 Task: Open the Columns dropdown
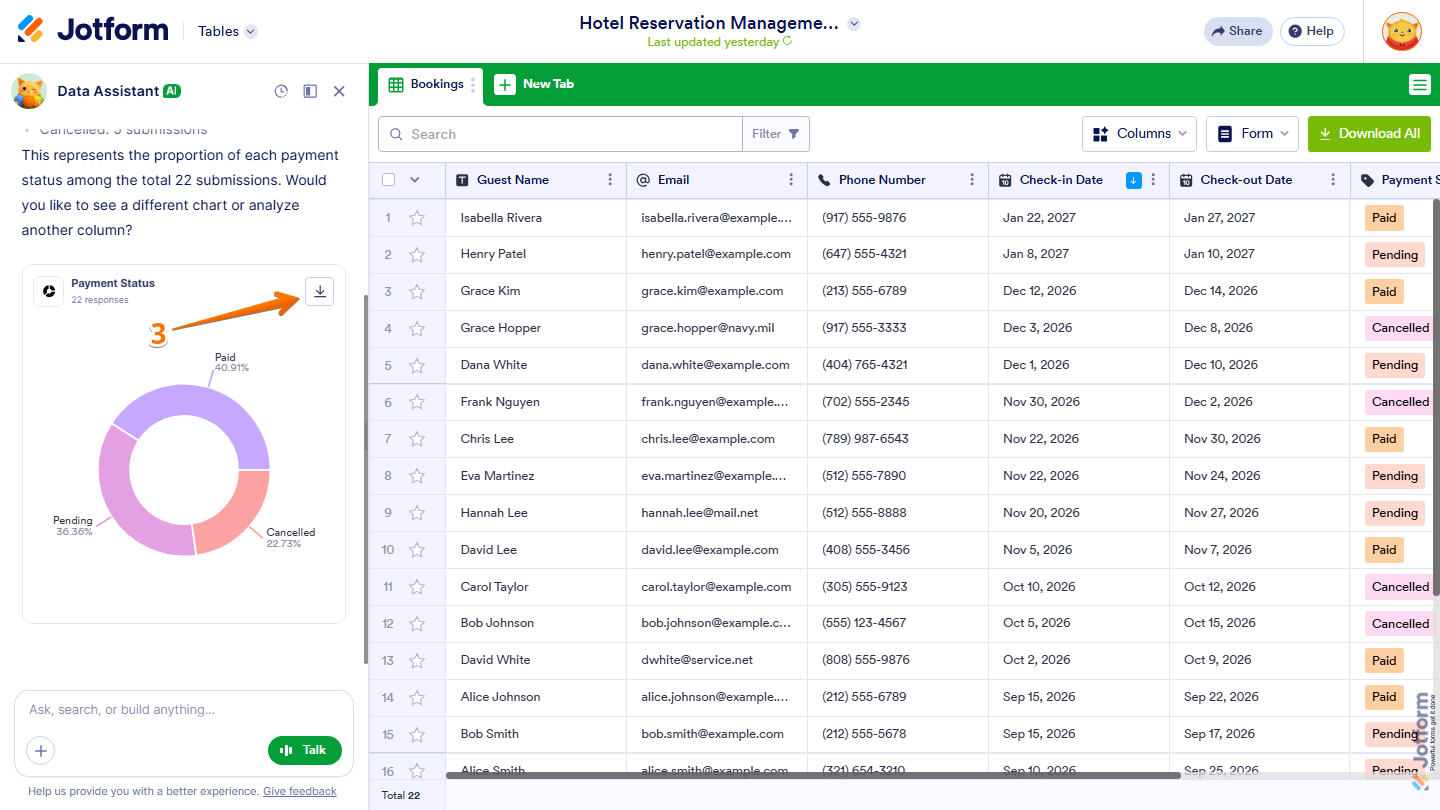[1140, 134]
